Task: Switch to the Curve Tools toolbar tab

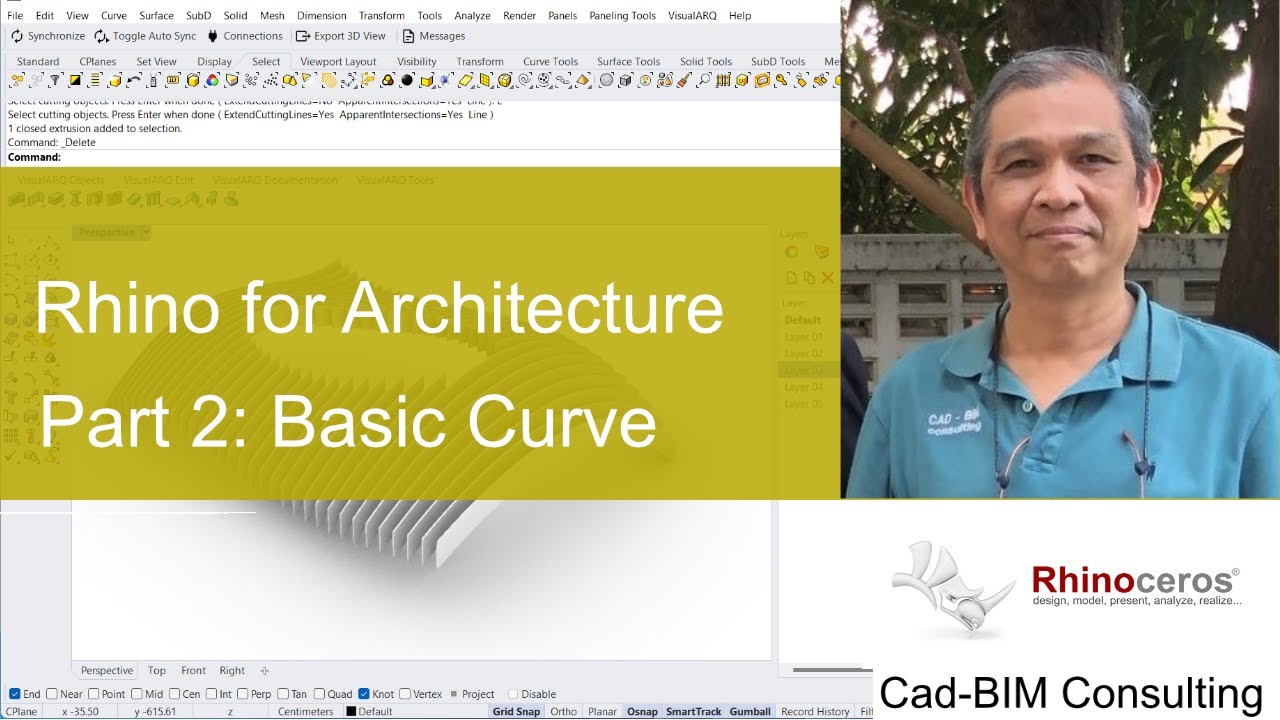Action: point(550,62)
